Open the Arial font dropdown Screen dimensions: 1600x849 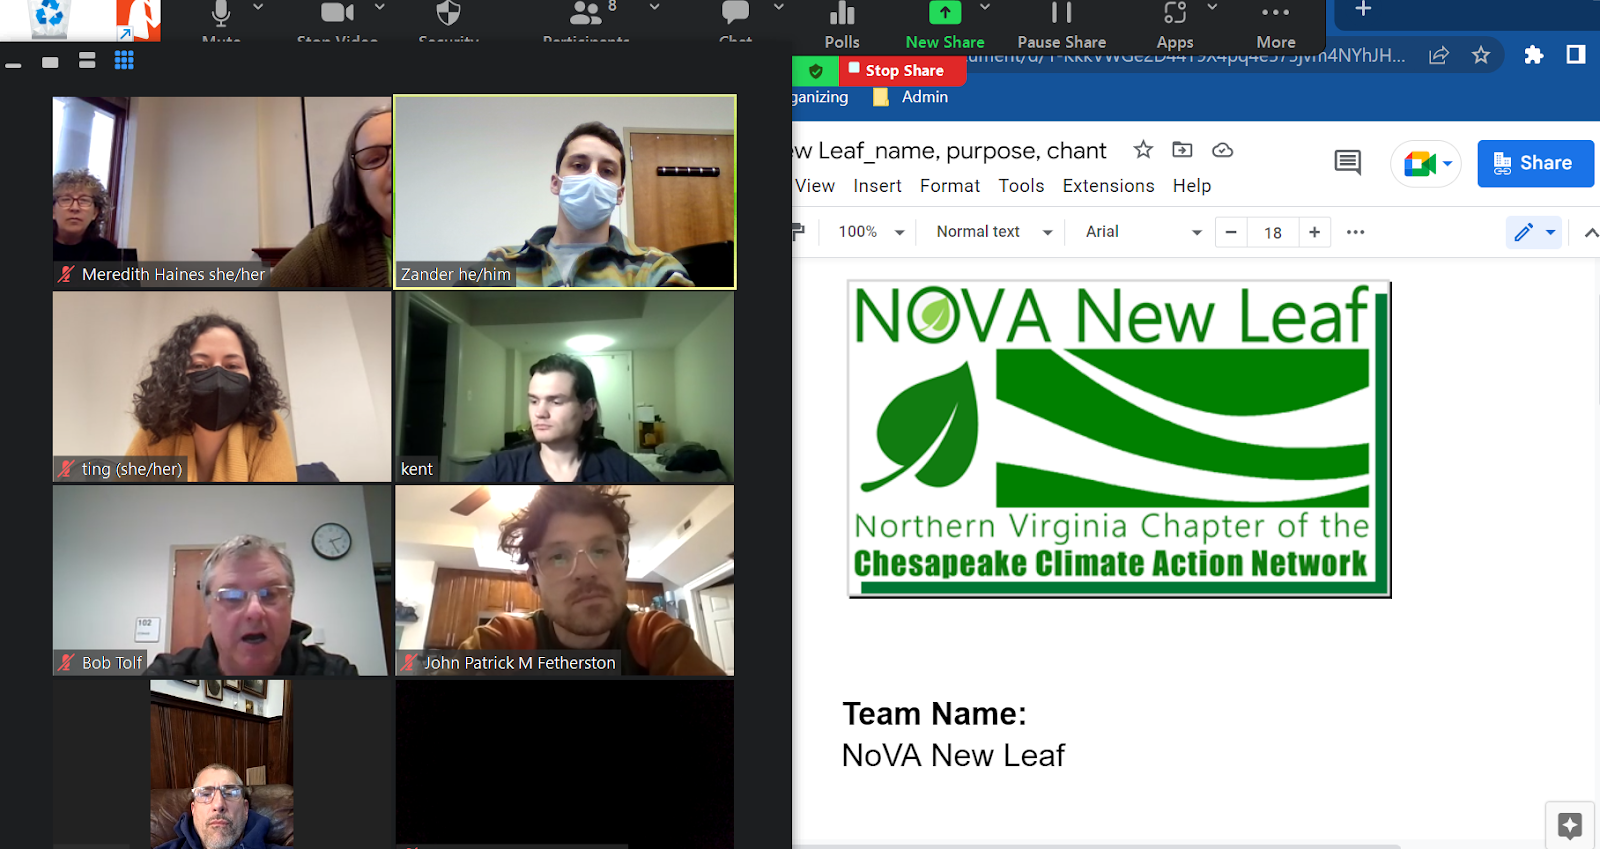[1143, 232]
